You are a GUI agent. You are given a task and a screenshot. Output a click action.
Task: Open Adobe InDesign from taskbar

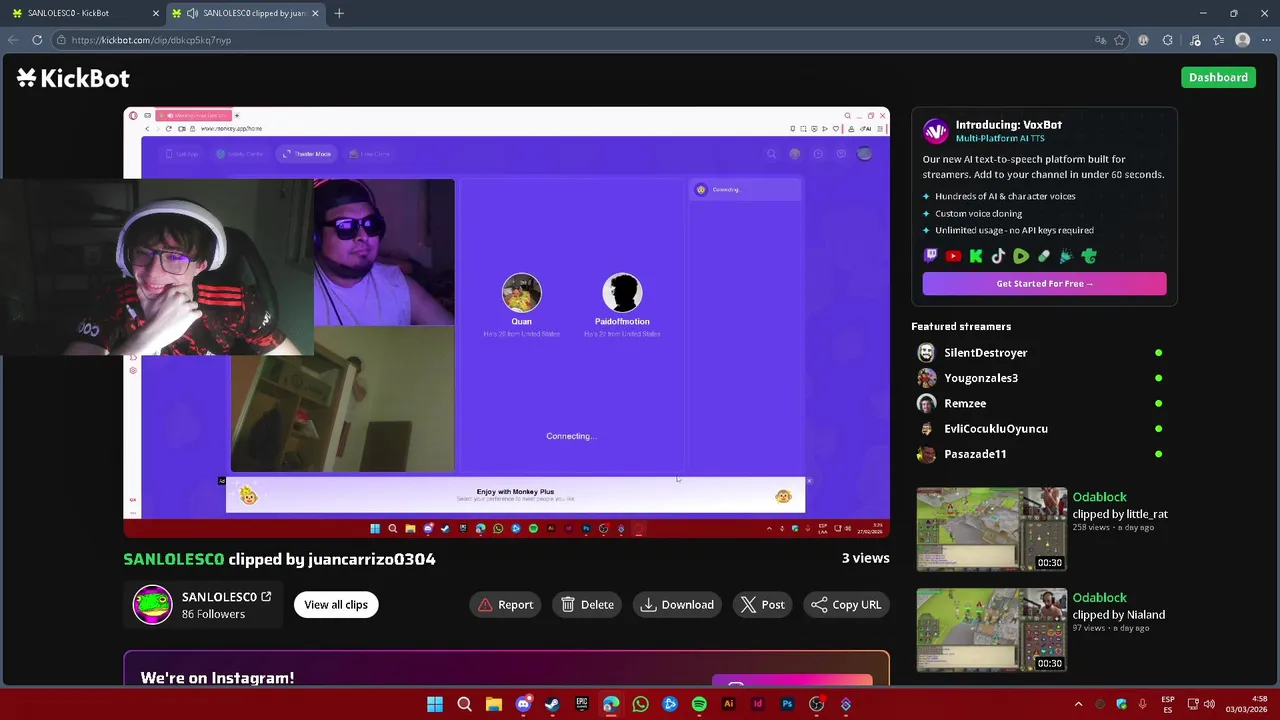[757, 704]
